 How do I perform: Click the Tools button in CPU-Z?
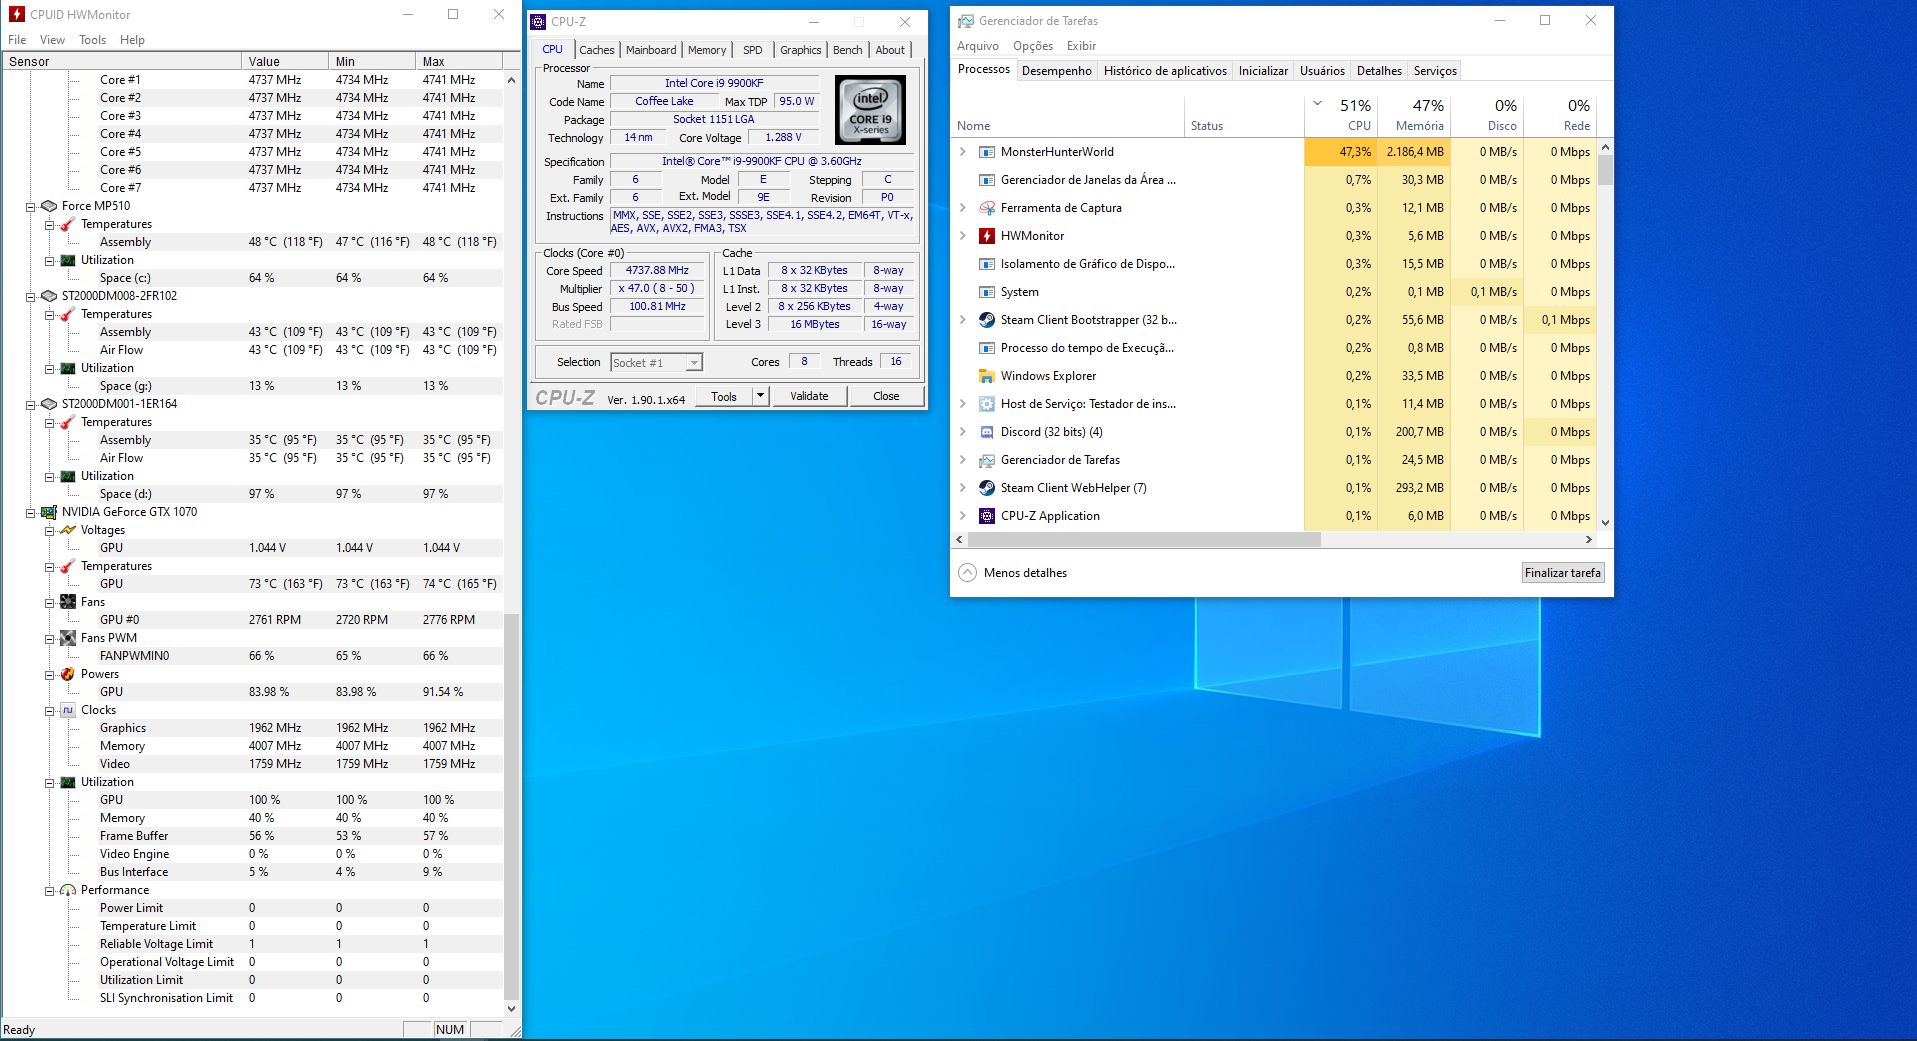pos(724,396)
